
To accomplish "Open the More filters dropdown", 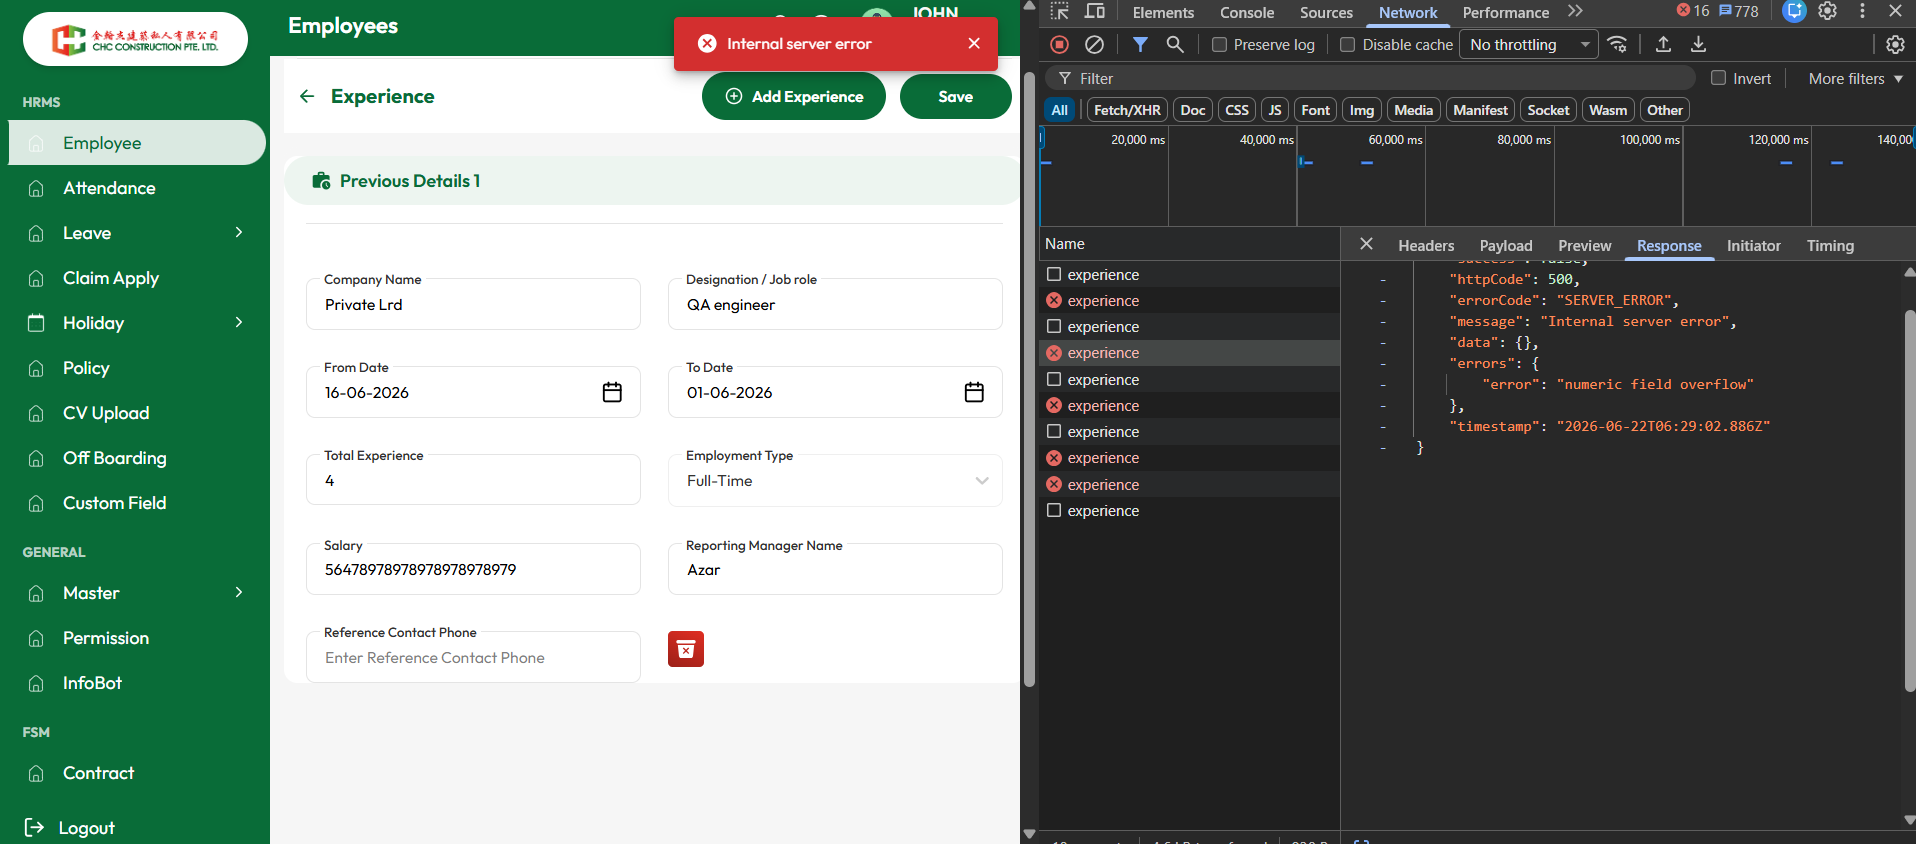I will tap(1855, 78).
